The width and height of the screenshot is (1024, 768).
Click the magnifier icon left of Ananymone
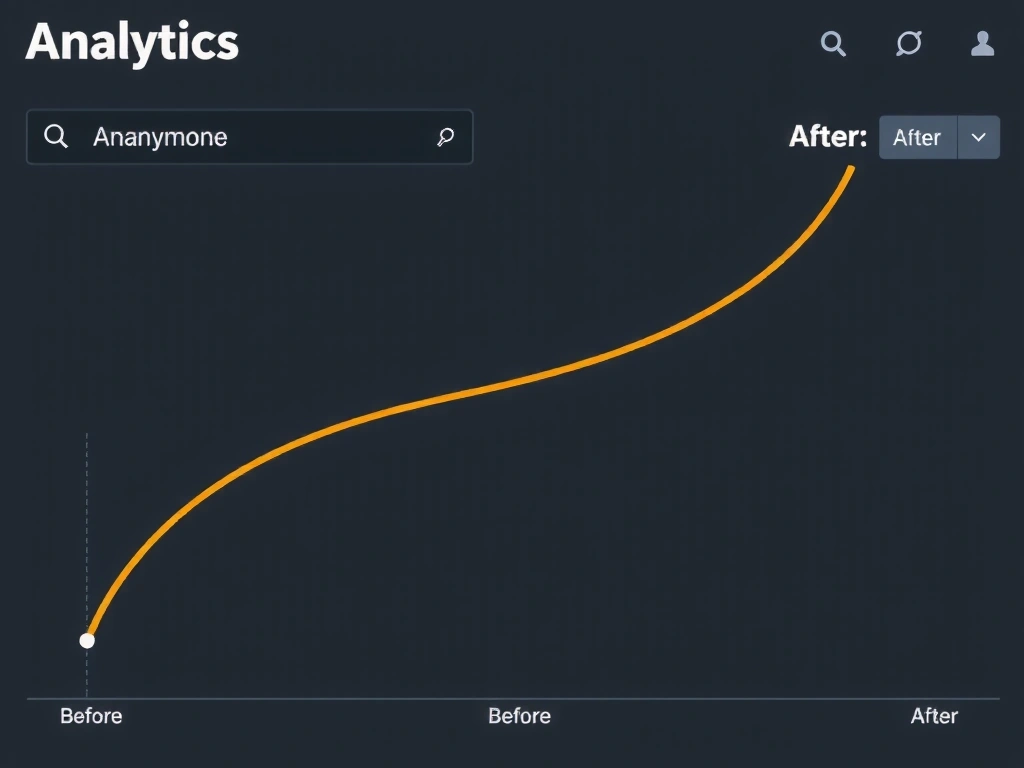point(57,137)
